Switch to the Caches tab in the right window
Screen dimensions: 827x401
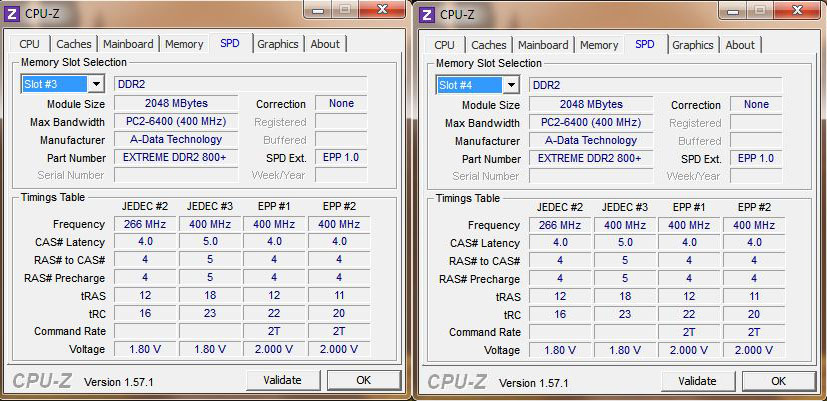point(489,45)
